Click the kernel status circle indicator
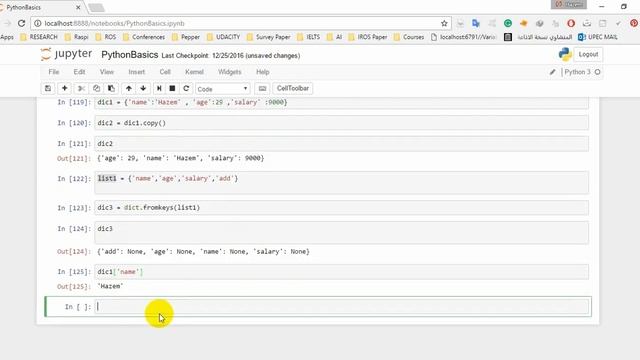 [x=598, y=72]
